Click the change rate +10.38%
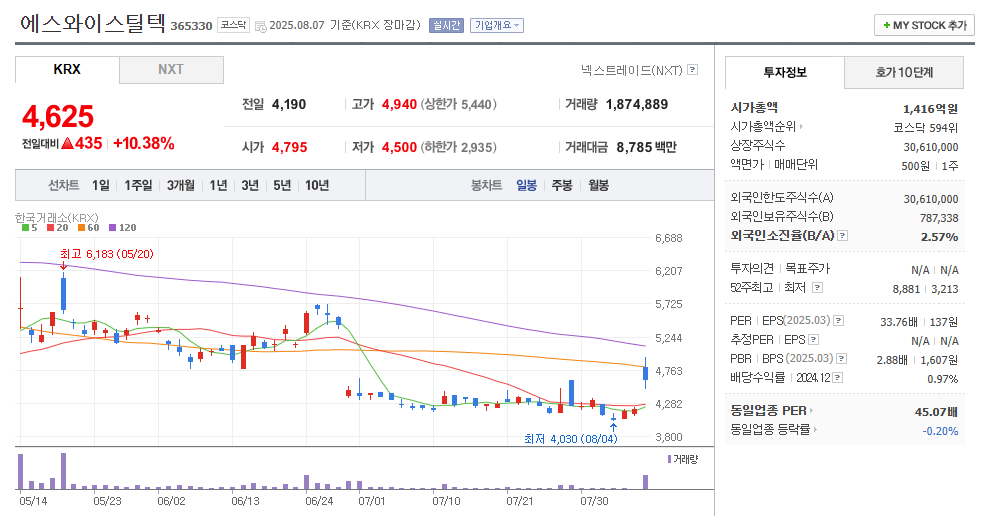The width and height of the screenshot is (983, 516). 144,144
